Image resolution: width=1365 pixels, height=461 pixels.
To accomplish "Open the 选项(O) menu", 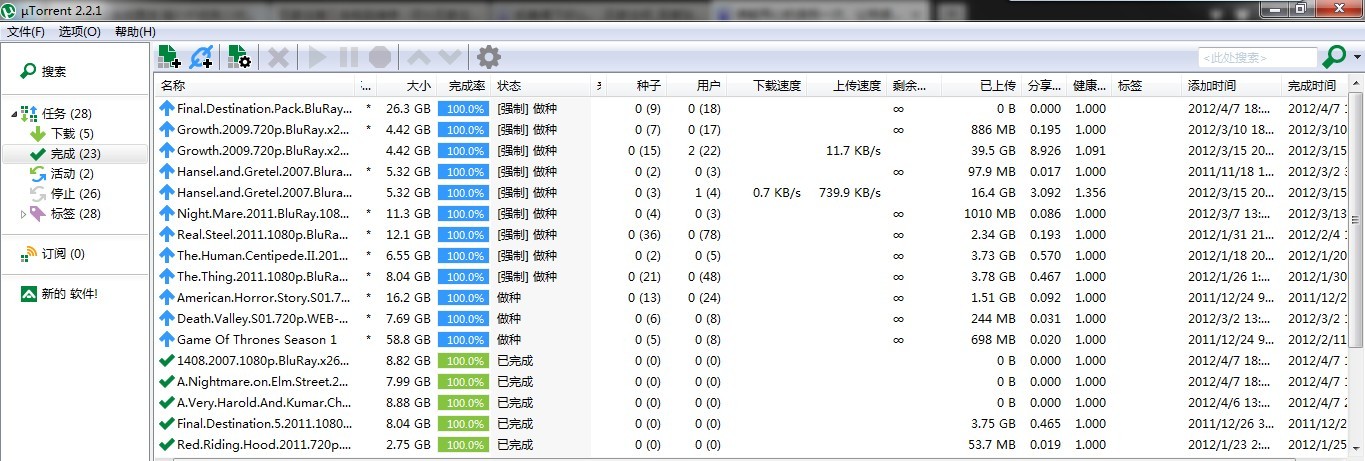I will pyautogui.click(x=80, y=32).
